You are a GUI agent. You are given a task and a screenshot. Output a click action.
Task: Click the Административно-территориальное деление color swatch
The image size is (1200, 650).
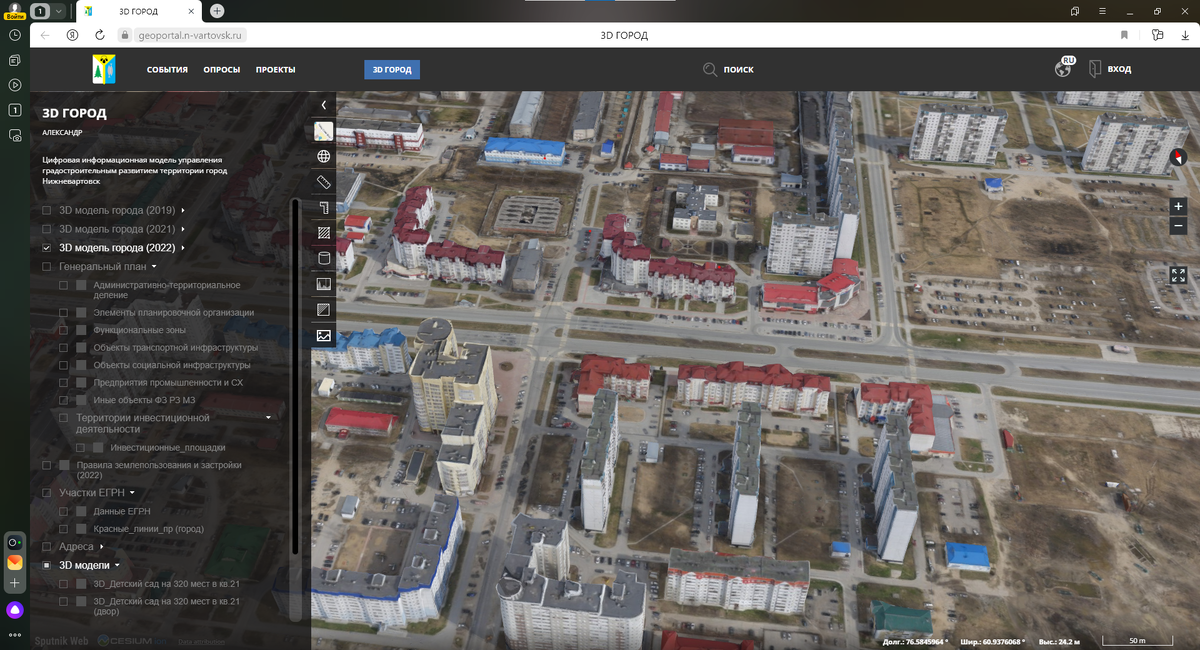click(x=82, y=285)
